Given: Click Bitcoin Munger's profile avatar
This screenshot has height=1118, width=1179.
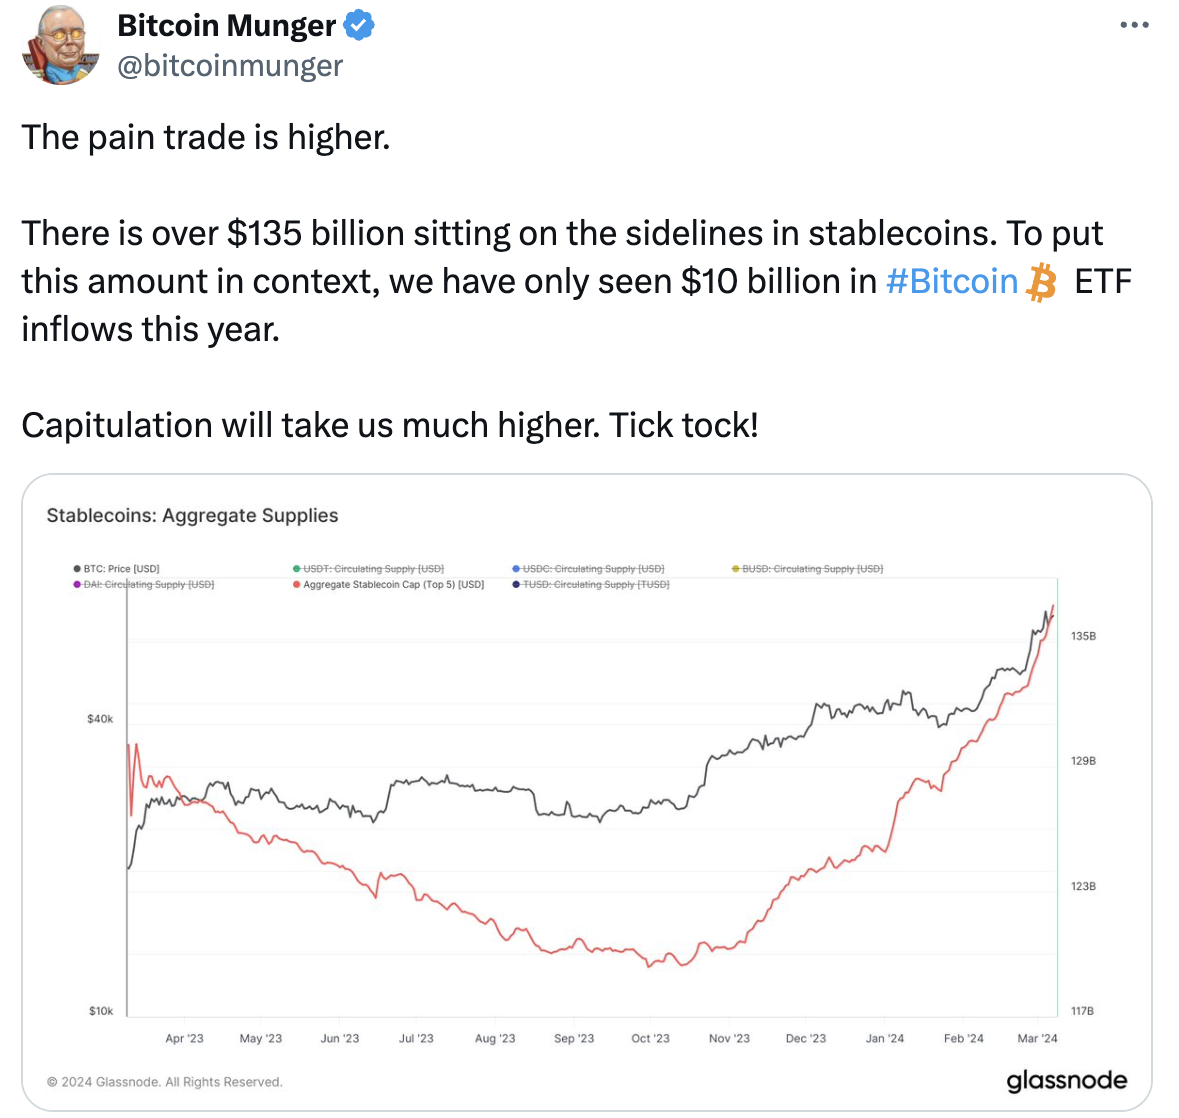Looking at the screenshot, I should coord(61,45).
